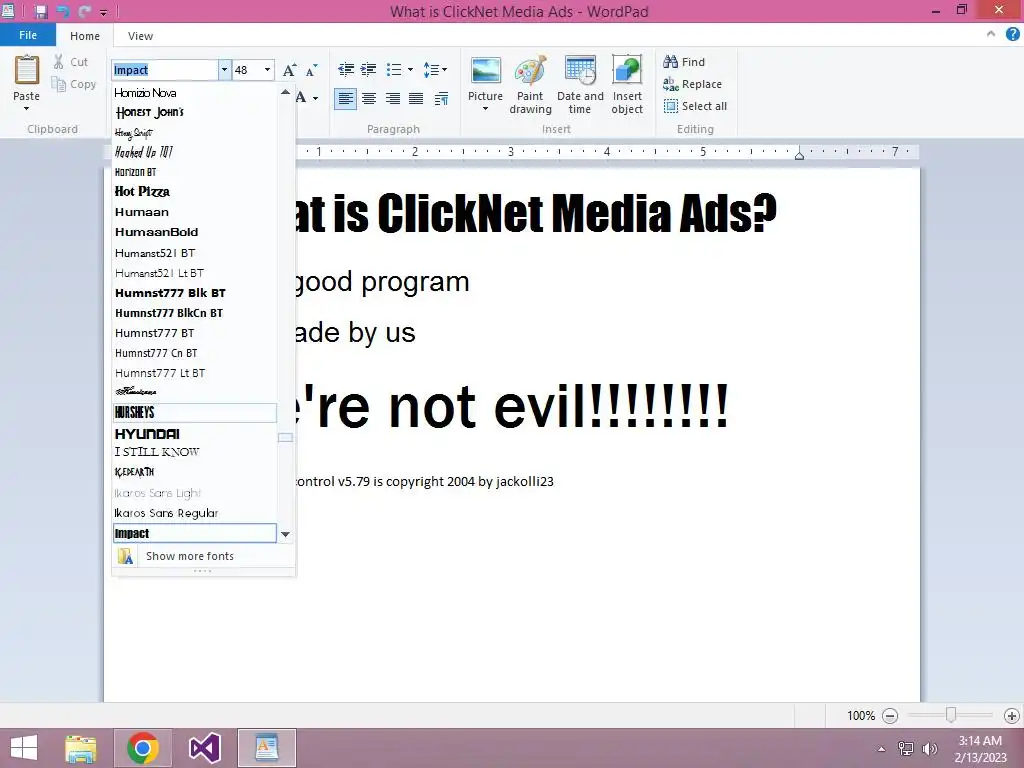Switch to the View tab
Screen dimensions: 1024x768
coord(140,36)
